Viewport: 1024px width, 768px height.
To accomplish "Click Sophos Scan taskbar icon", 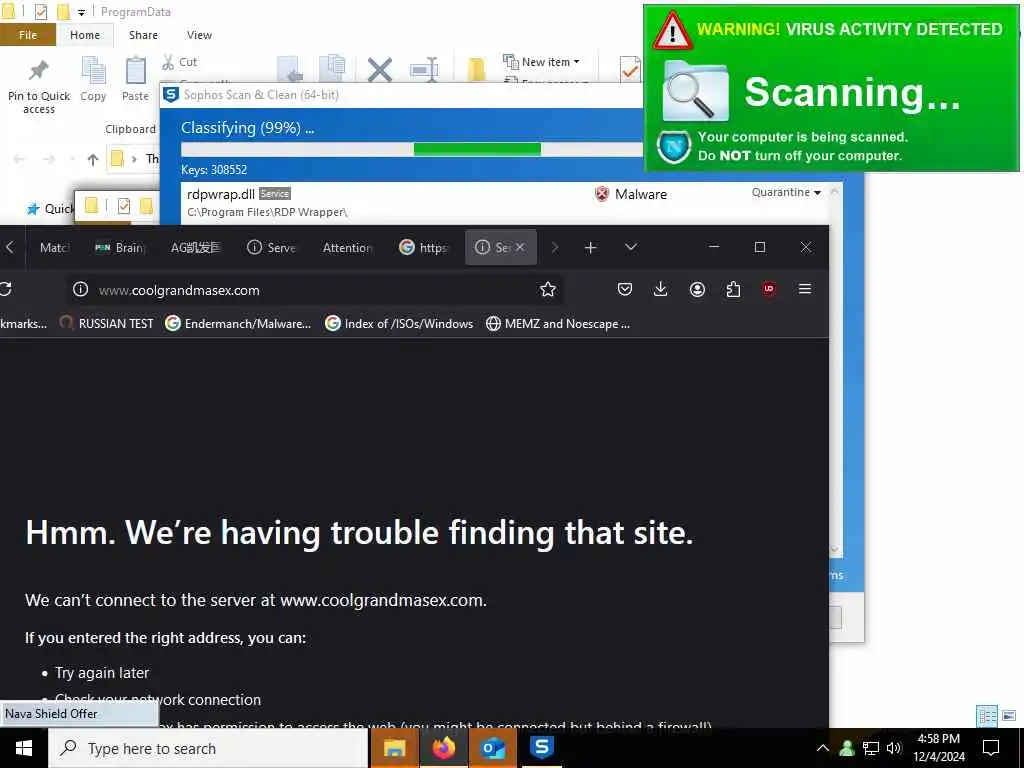I will click(541, 748).
